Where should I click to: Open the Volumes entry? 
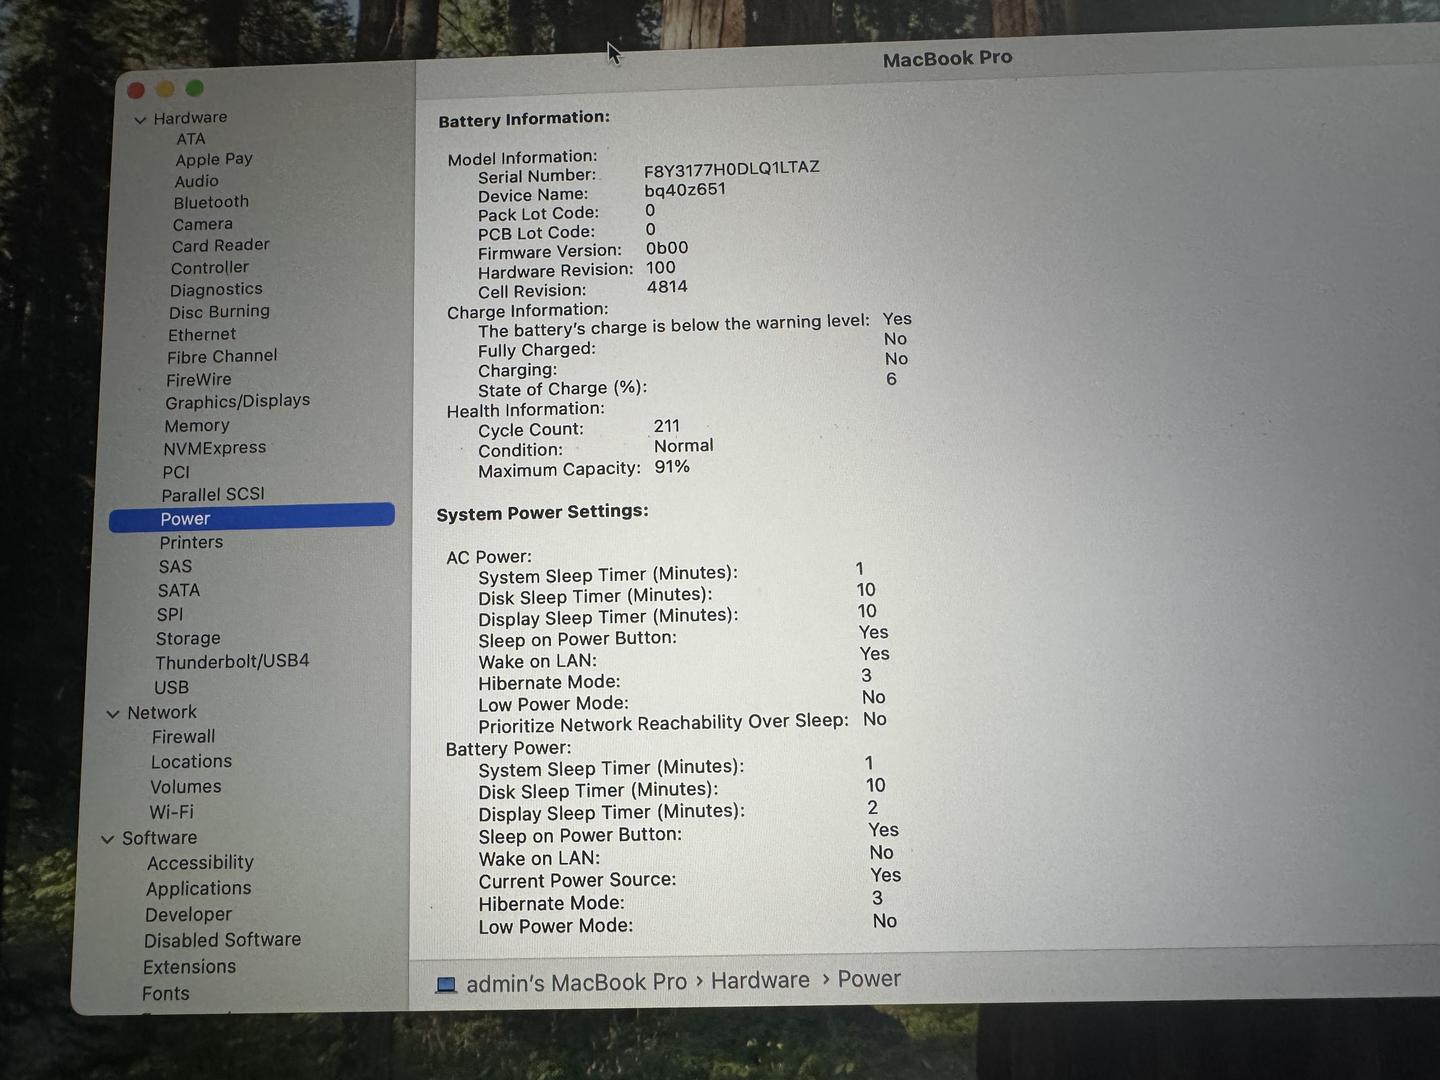point(185,787)
